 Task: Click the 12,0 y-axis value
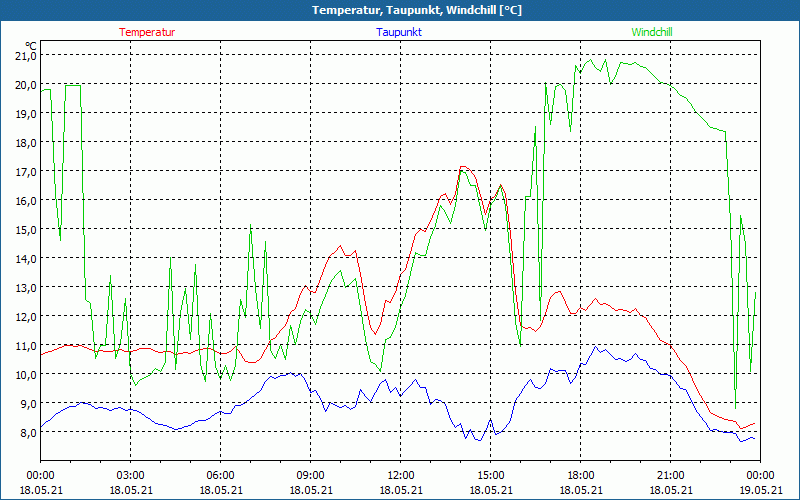click(26, 317)
